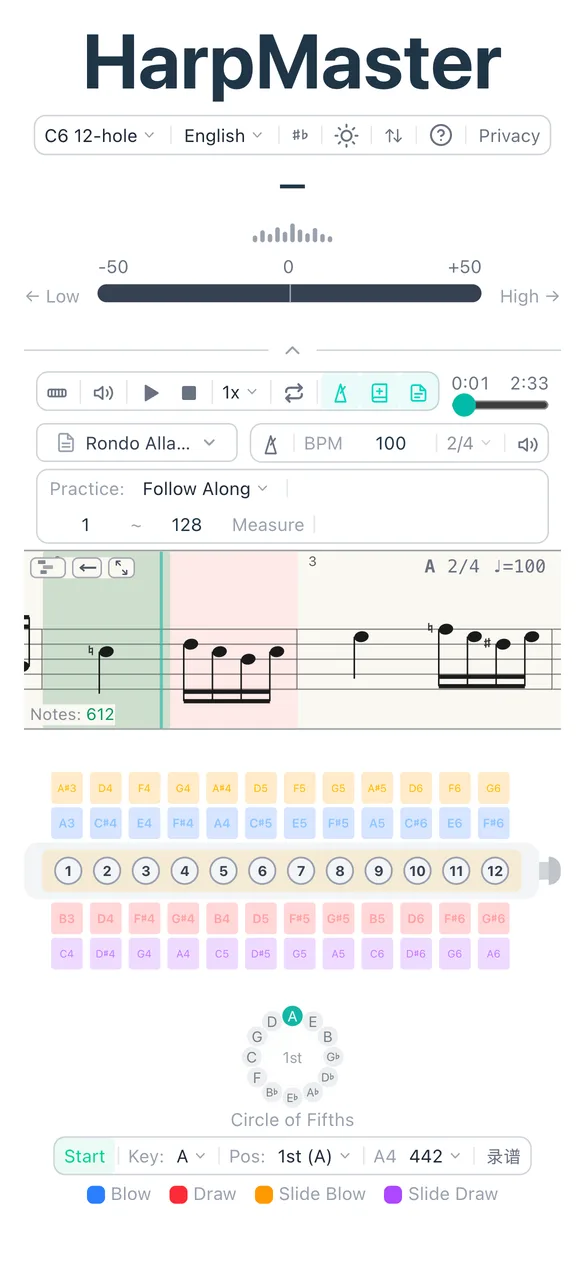Start playback with the Play button
The width and height of the screenshot is (585, 1266).
(150, 392)
